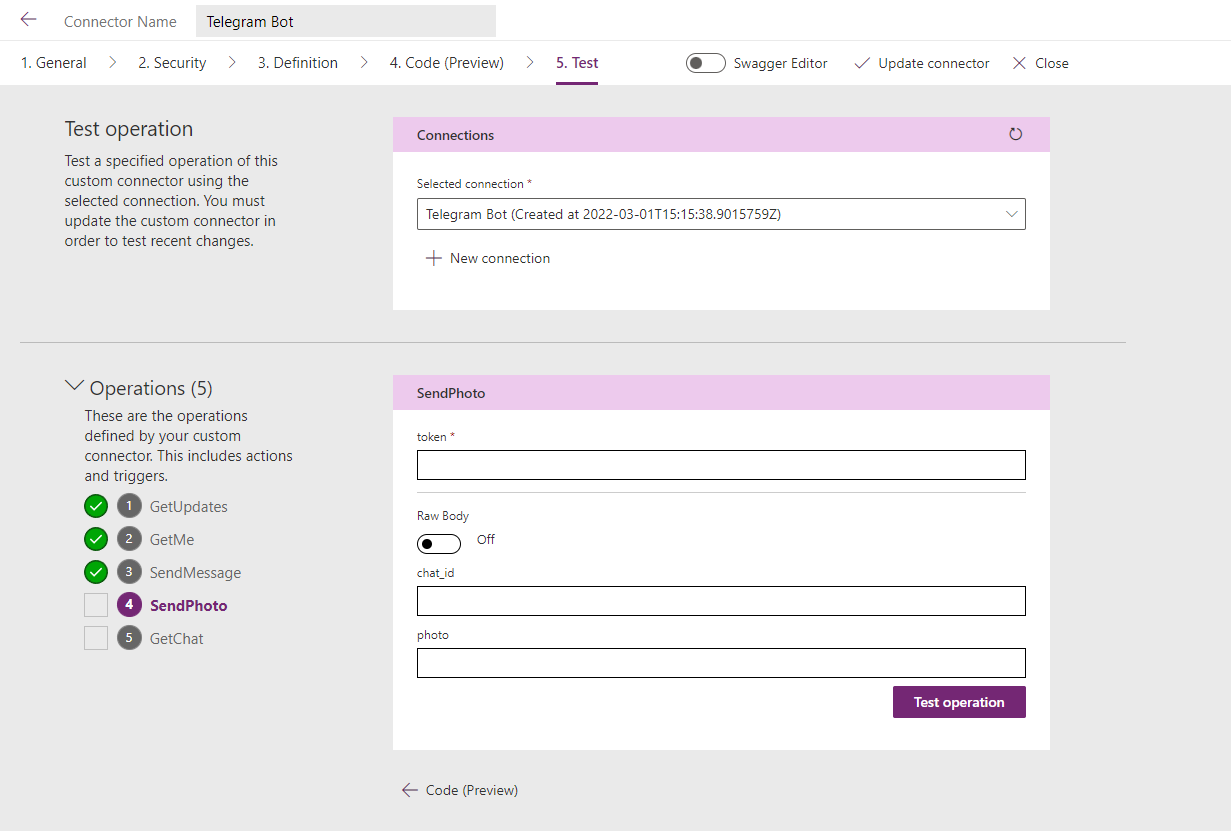Image resolution: width=1231 pixels, height=831 pixels.
Task: Open the 4. Code (Preview) step
Action: (447, 63)
